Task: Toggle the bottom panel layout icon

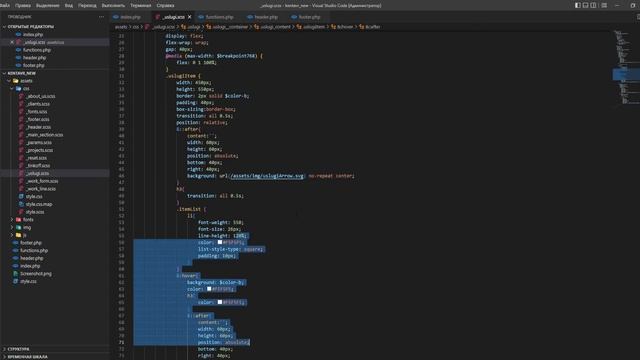Action: click(585, 5)
